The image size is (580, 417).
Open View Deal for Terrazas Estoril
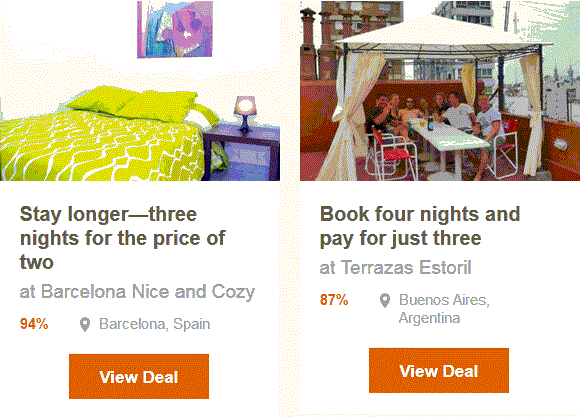tap(439, 370)
